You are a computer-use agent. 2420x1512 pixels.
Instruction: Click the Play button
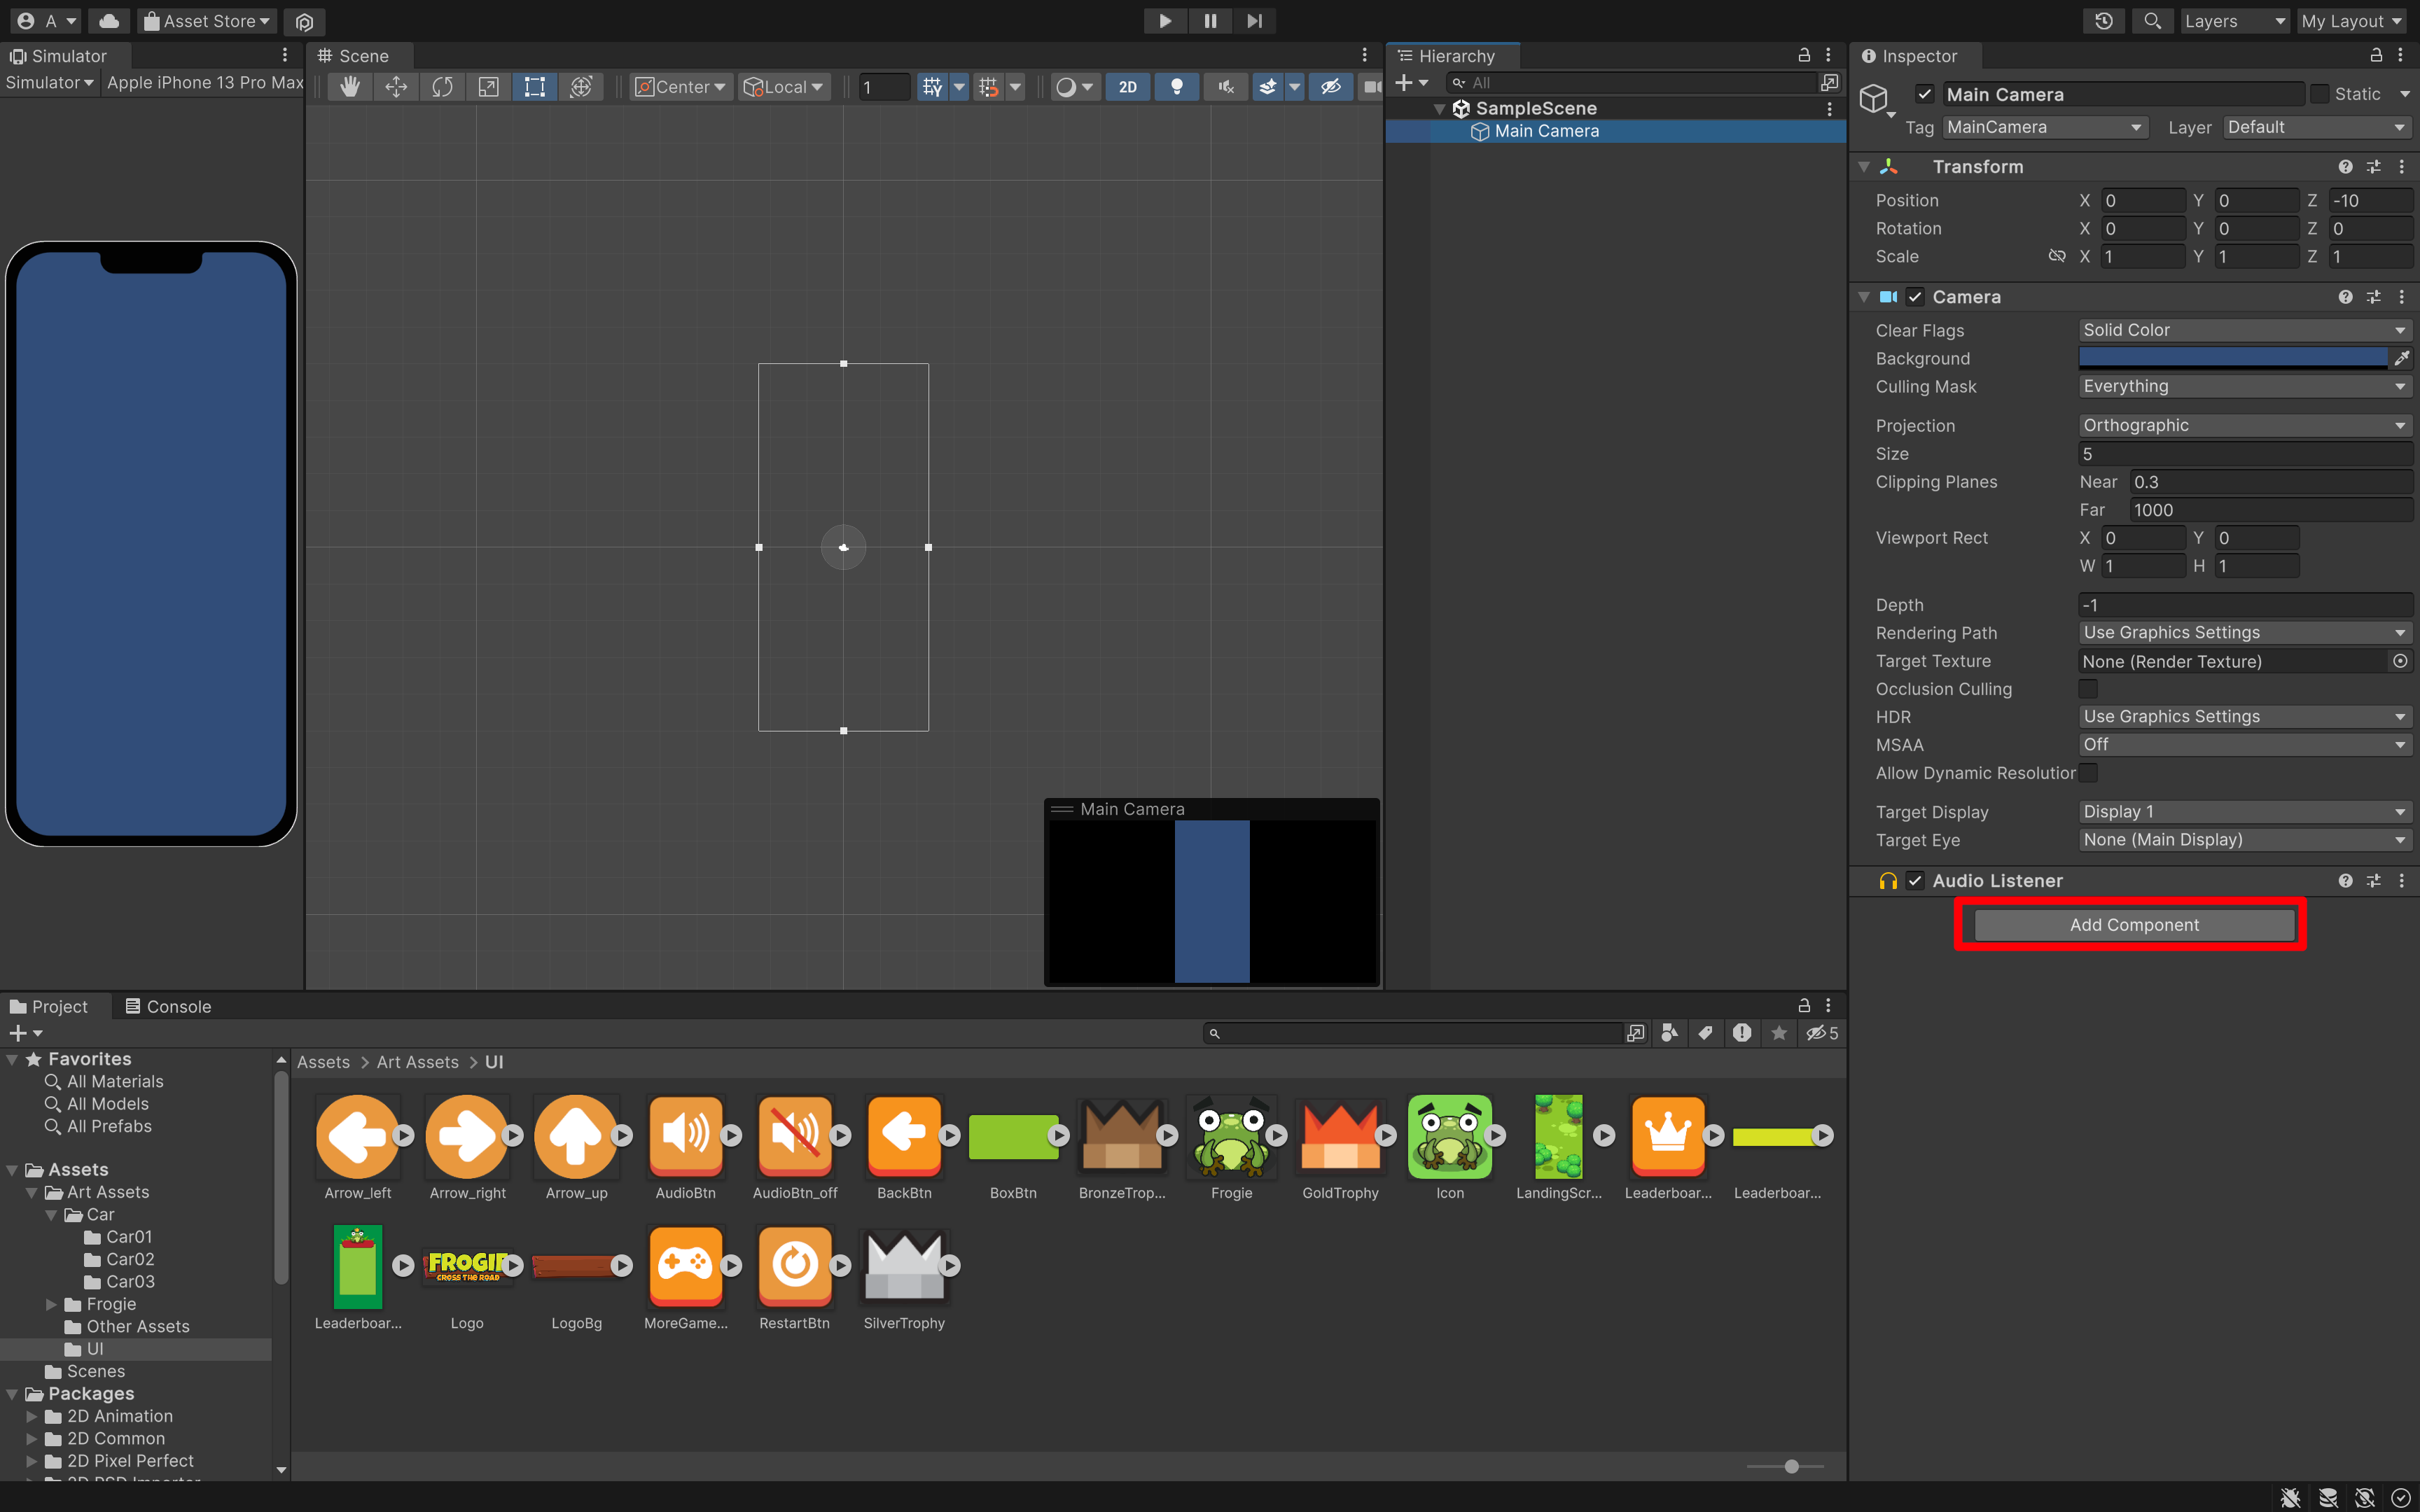(x=1165, y=21)
